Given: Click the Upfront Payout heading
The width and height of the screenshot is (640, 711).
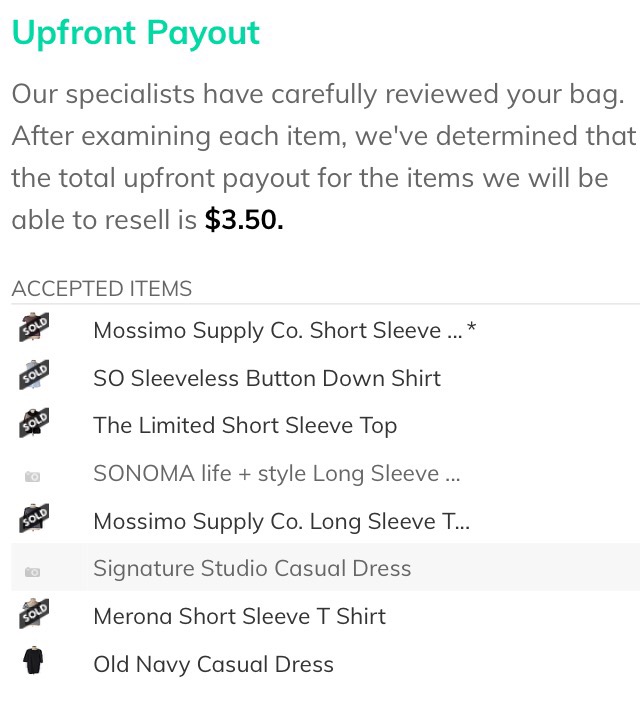Looking at the screenshot, I should (135, 32).
